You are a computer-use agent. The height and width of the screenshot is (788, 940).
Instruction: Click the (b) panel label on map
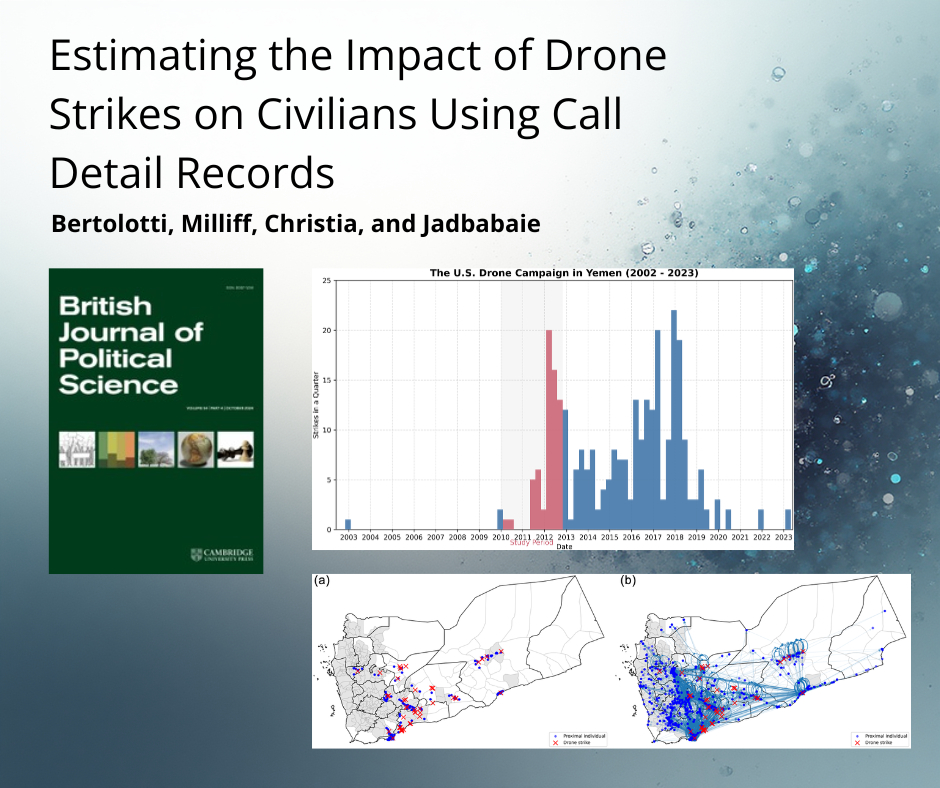[625, 581]
